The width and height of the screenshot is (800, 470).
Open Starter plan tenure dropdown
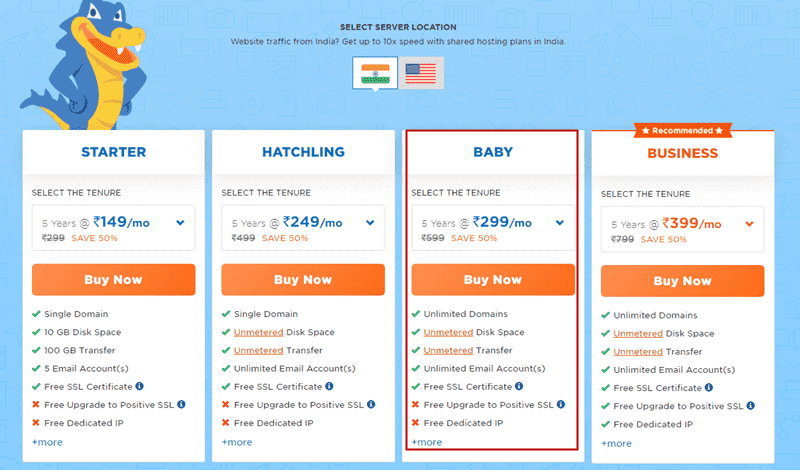pyautogui.click(x=180, y=223)
